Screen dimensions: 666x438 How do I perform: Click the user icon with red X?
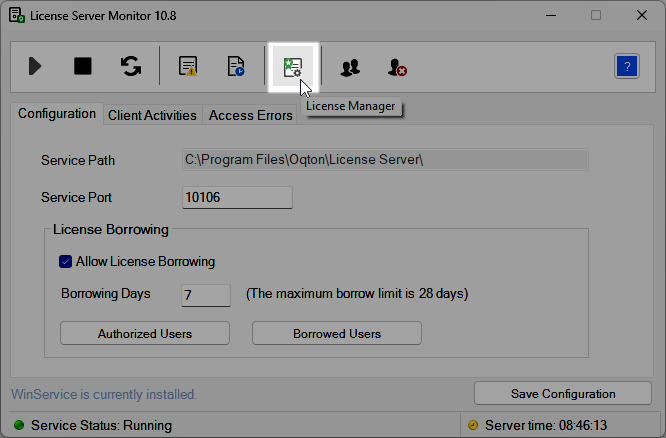click(397, 67)
